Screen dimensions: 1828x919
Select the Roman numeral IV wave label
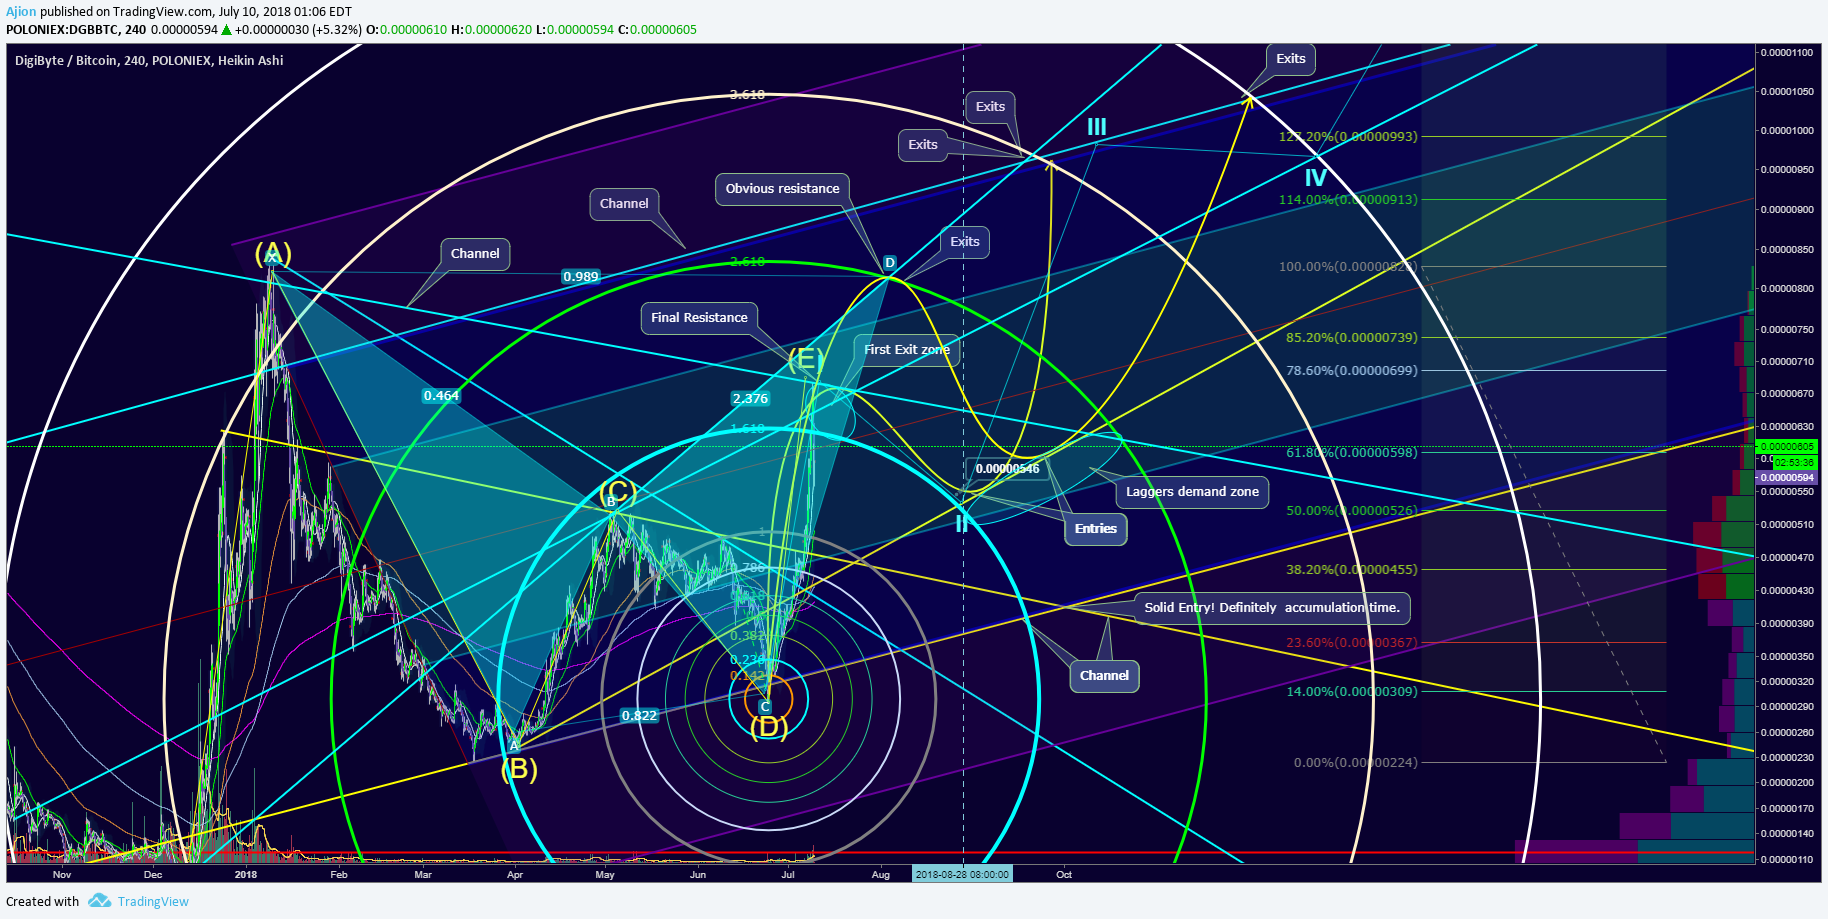[x=1316, y=178]
